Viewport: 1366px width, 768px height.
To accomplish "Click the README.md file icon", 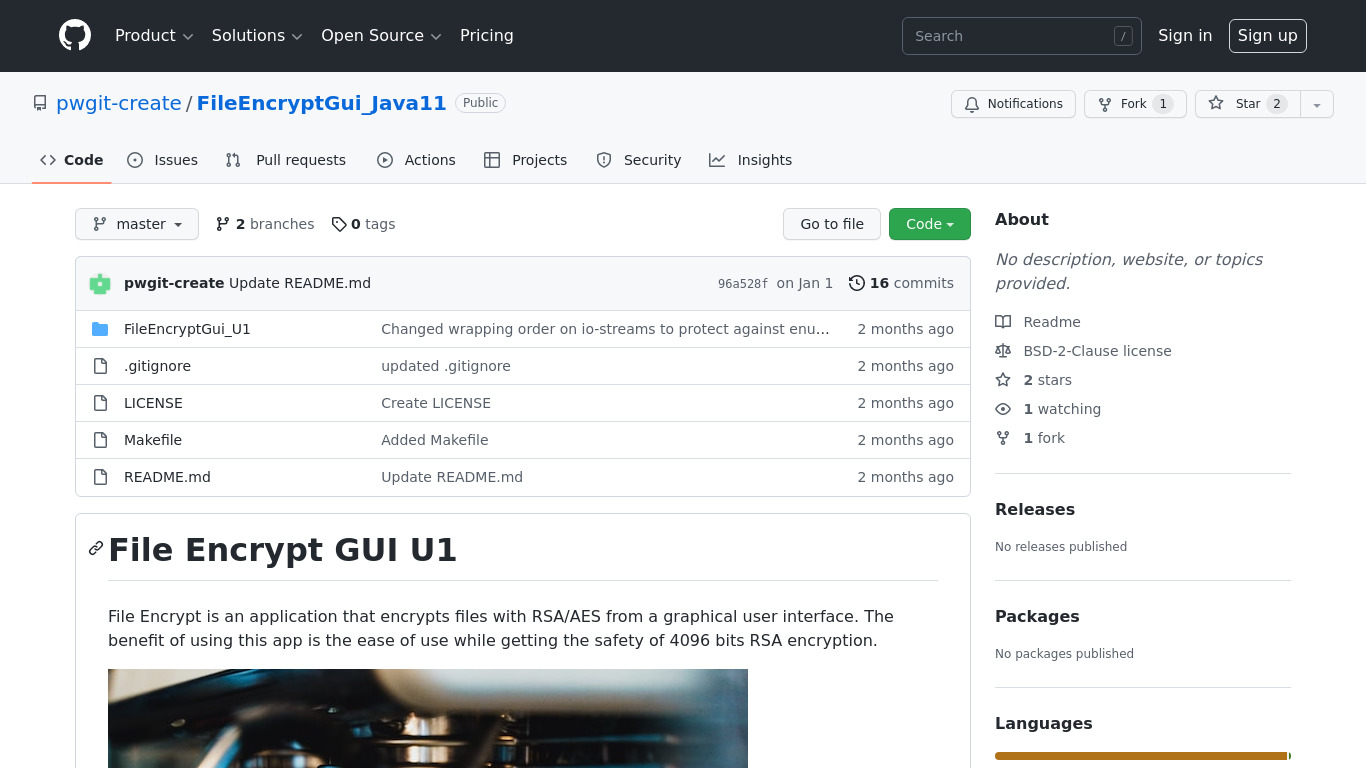I will 100,477.
